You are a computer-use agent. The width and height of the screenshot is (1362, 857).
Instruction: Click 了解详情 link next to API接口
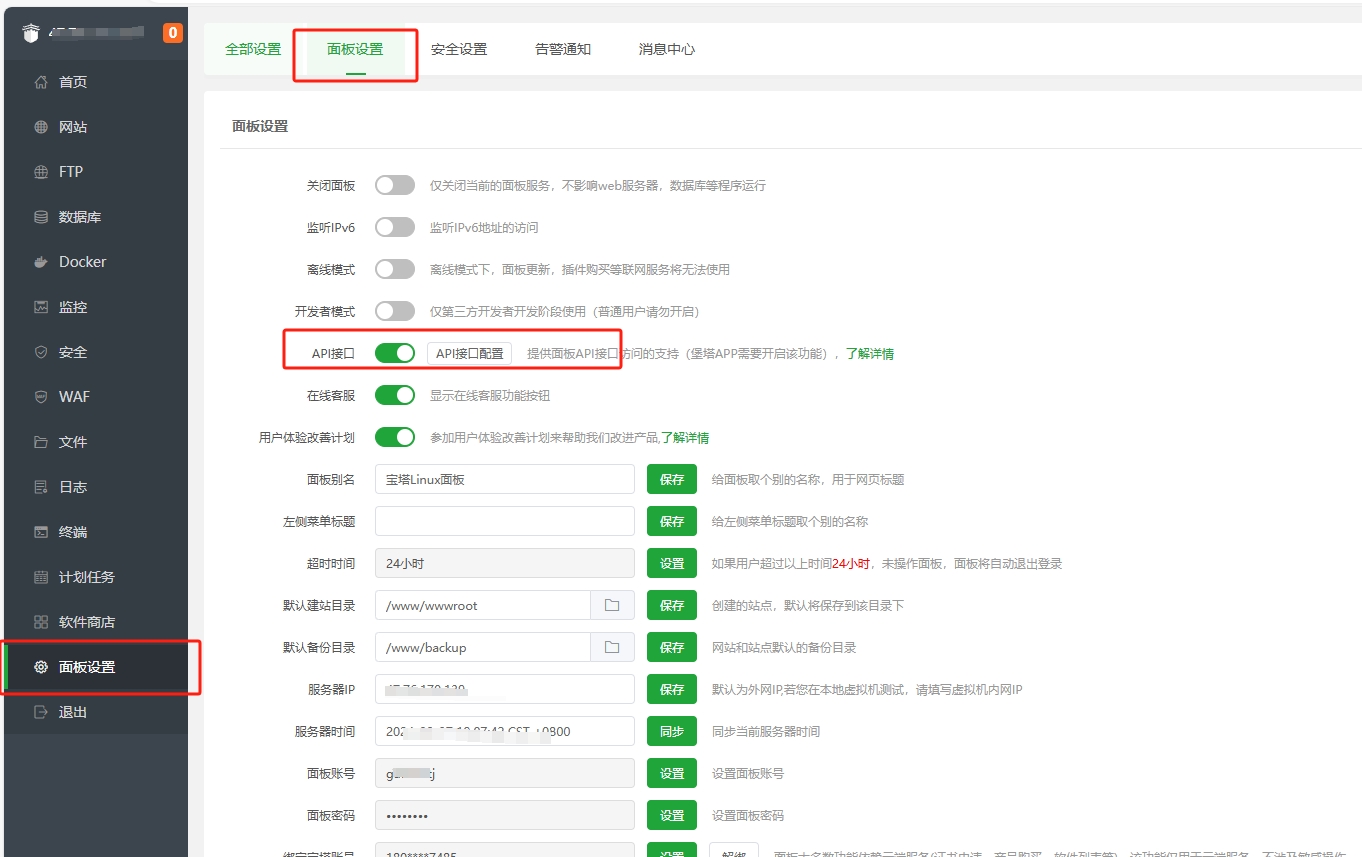click(x=870, y=354)
